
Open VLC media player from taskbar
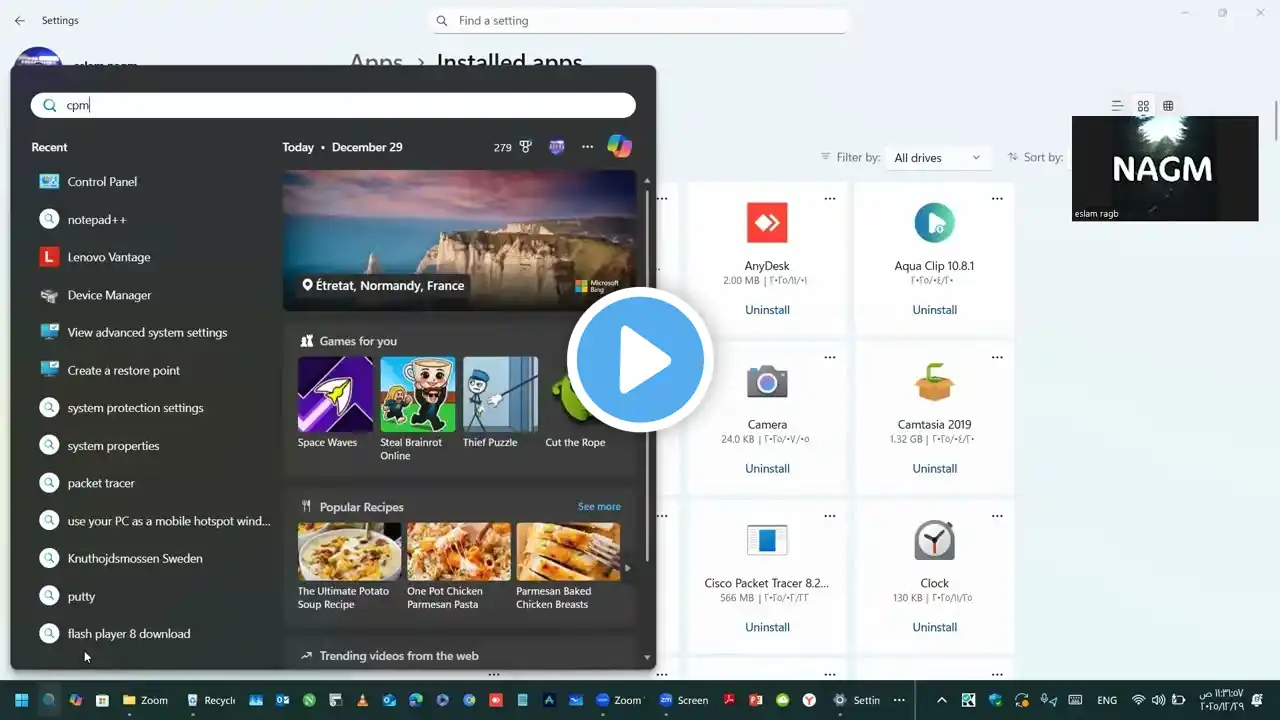362,700
